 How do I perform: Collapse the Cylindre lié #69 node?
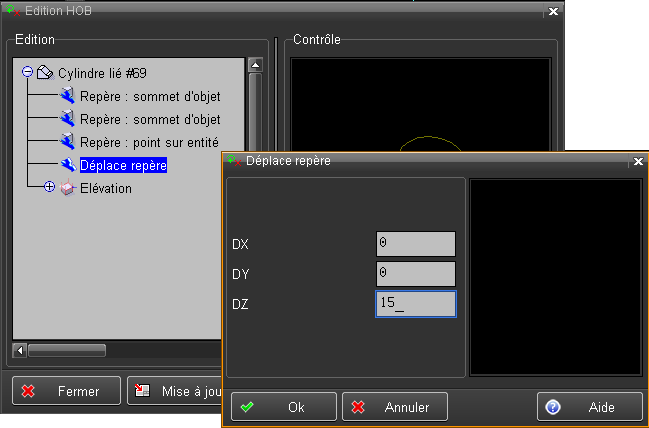27,73
